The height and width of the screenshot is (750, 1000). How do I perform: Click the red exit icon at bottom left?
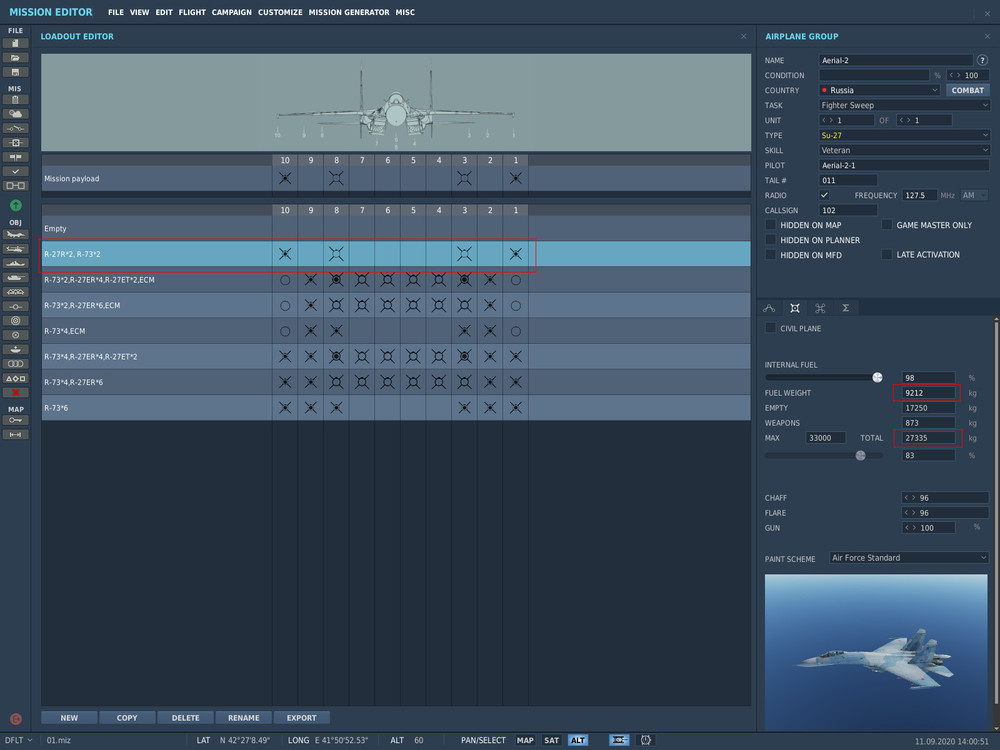pyautogui.click(x=15, y=718)
